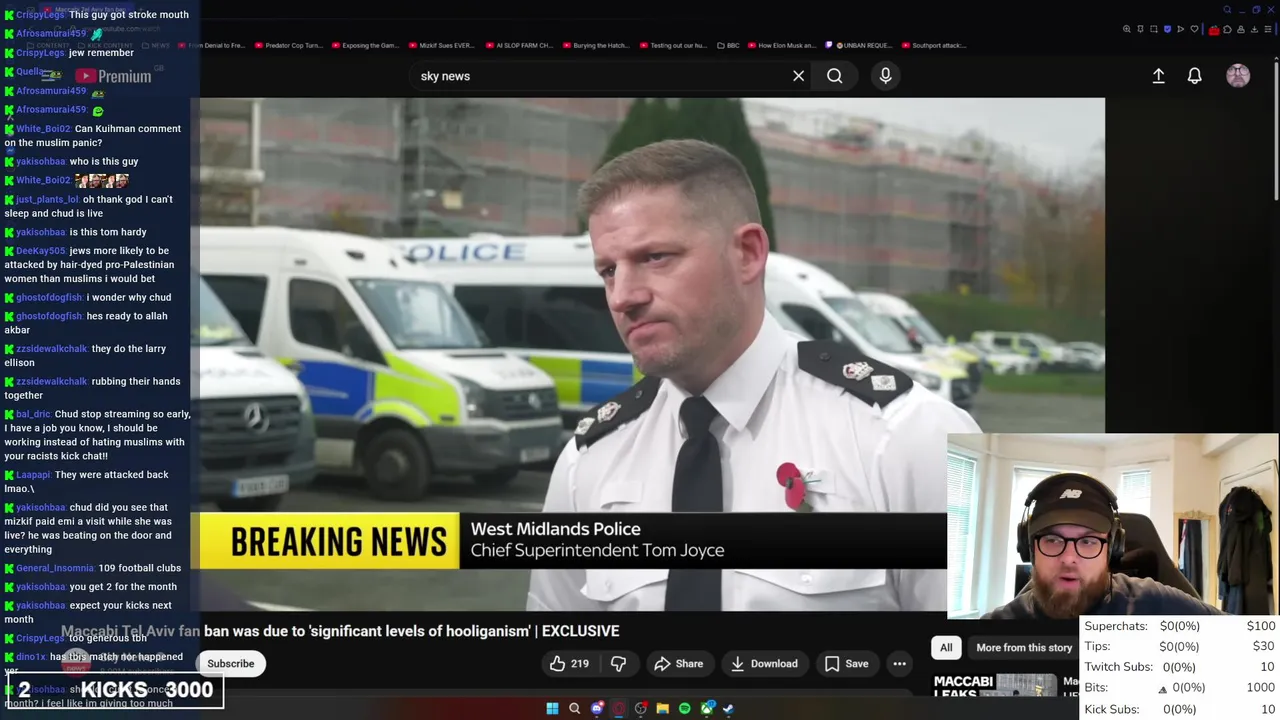This screenshot has height=720, width=1280.
Task: Click chat username 'Laapapi'
Action: [x=34, y=475]
